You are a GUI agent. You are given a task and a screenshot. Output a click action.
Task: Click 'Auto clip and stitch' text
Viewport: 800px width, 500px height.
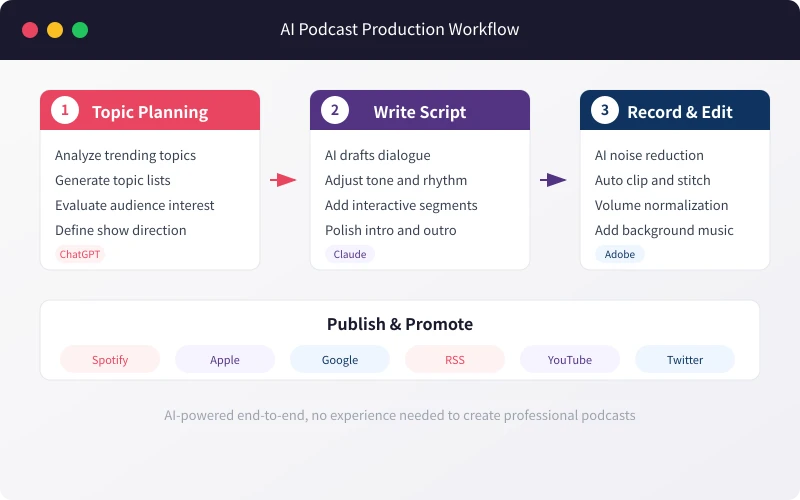pos(653,180)
